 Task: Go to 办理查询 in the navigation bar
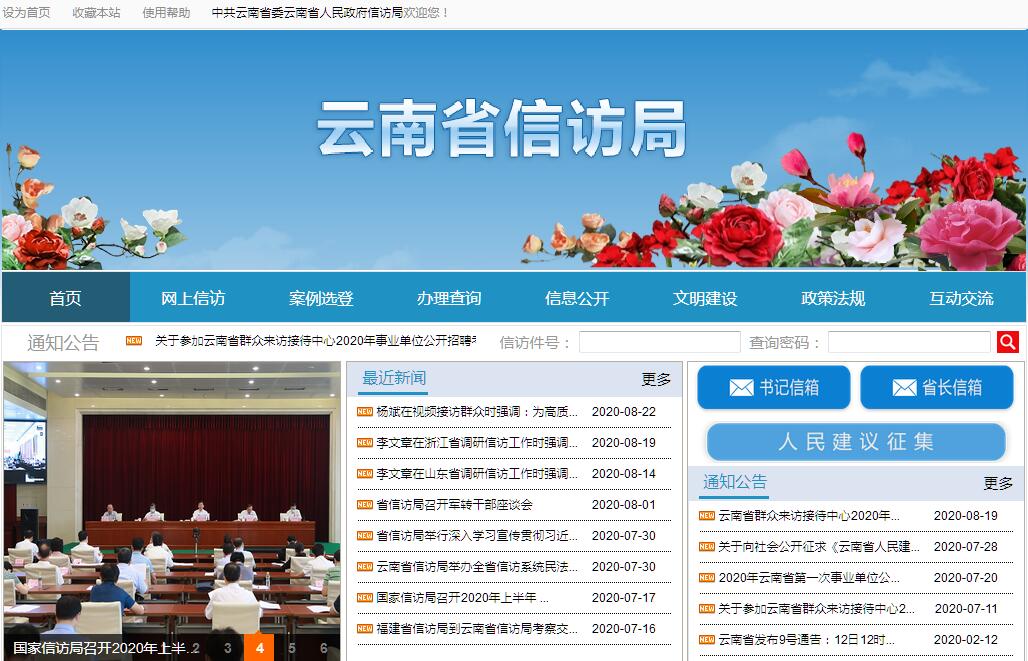[449, 298]
